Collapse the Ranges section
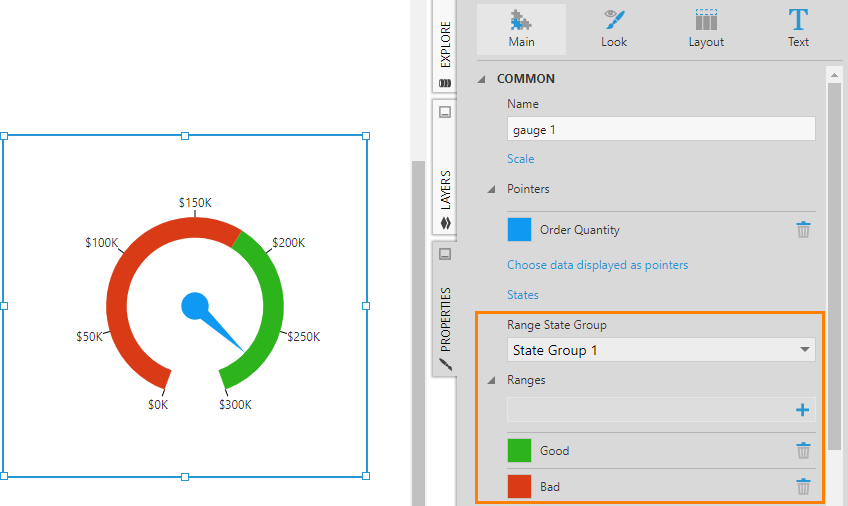Screen dimensions: 848x506 [x=491, y=381]
